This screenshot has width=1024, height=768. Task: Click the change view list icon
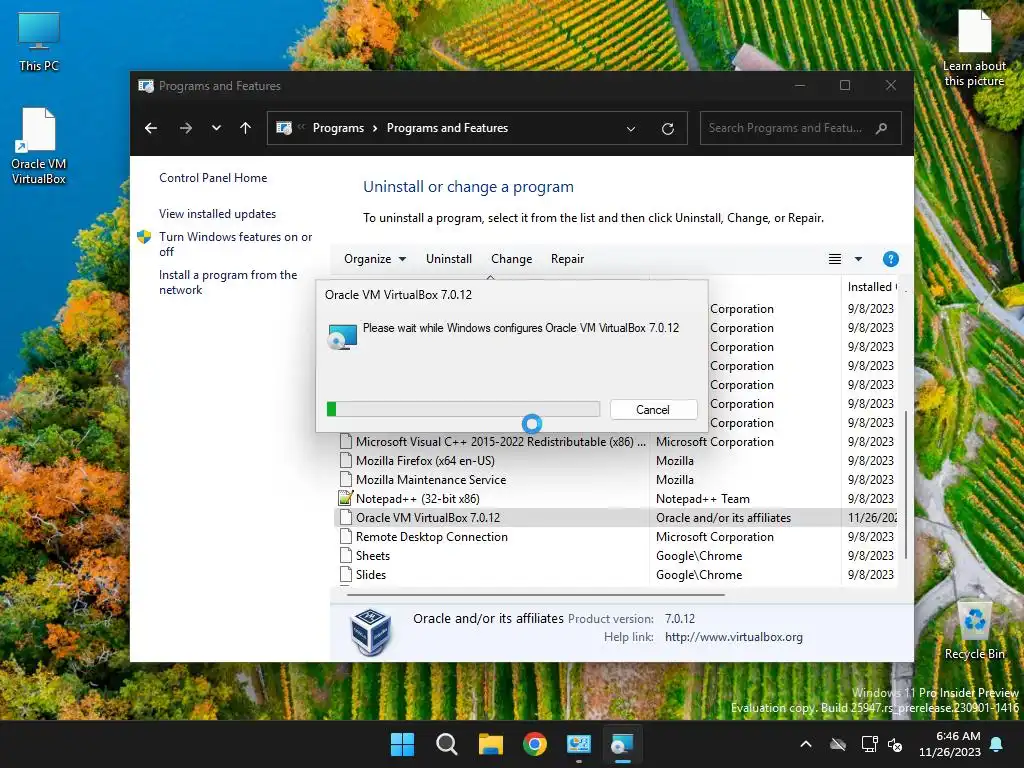(x=835, y=259)
